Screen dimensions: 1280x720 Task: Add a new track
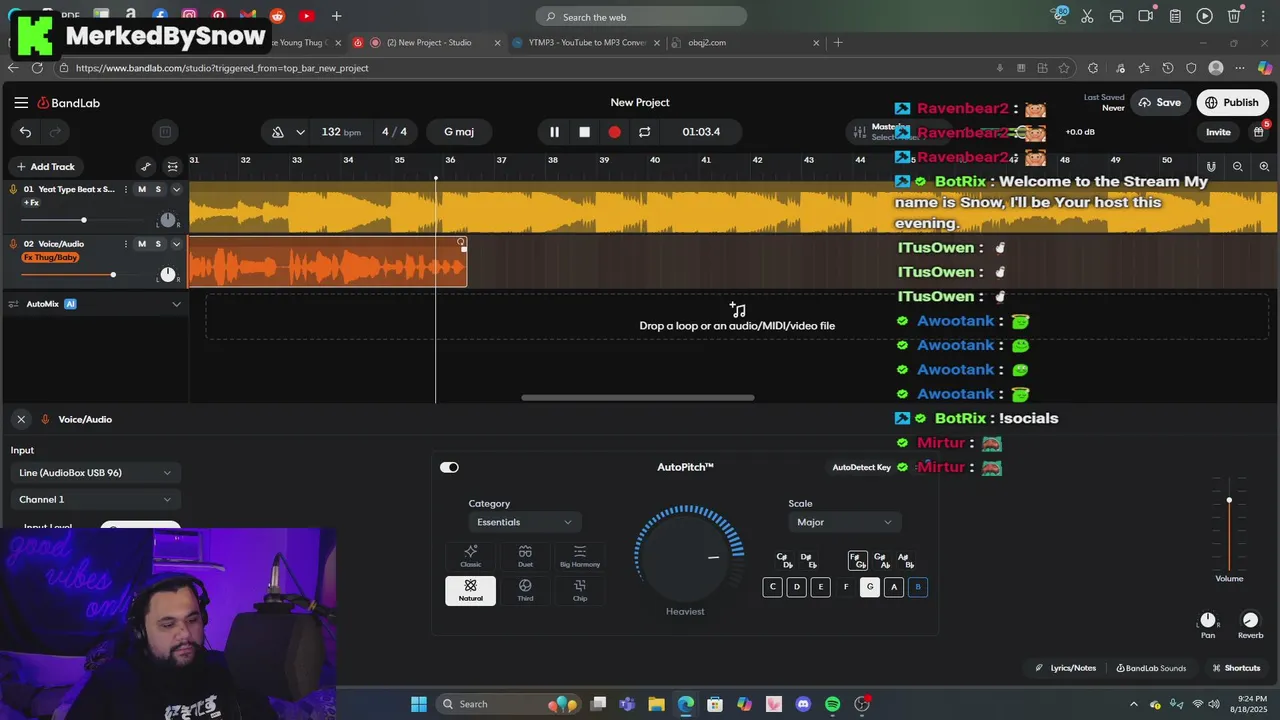click(x=45, y=167)
